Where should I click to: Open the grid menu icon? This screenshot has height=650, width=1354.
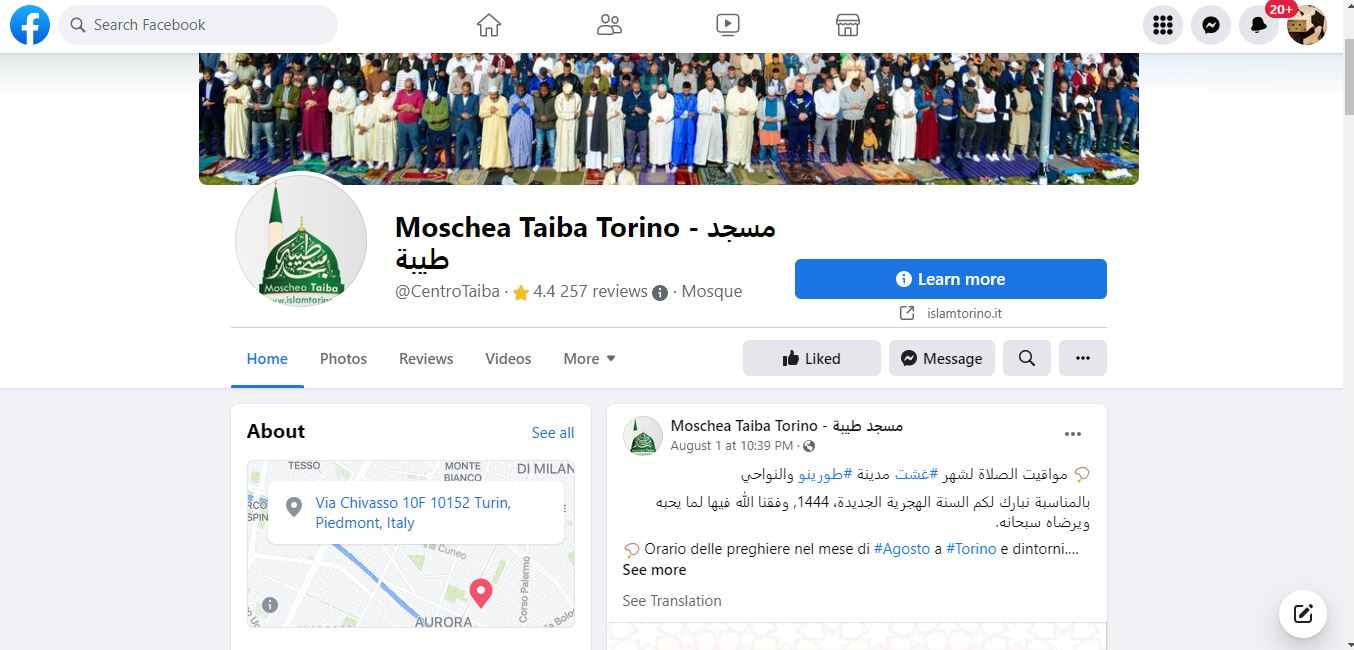click(1163, 25)
